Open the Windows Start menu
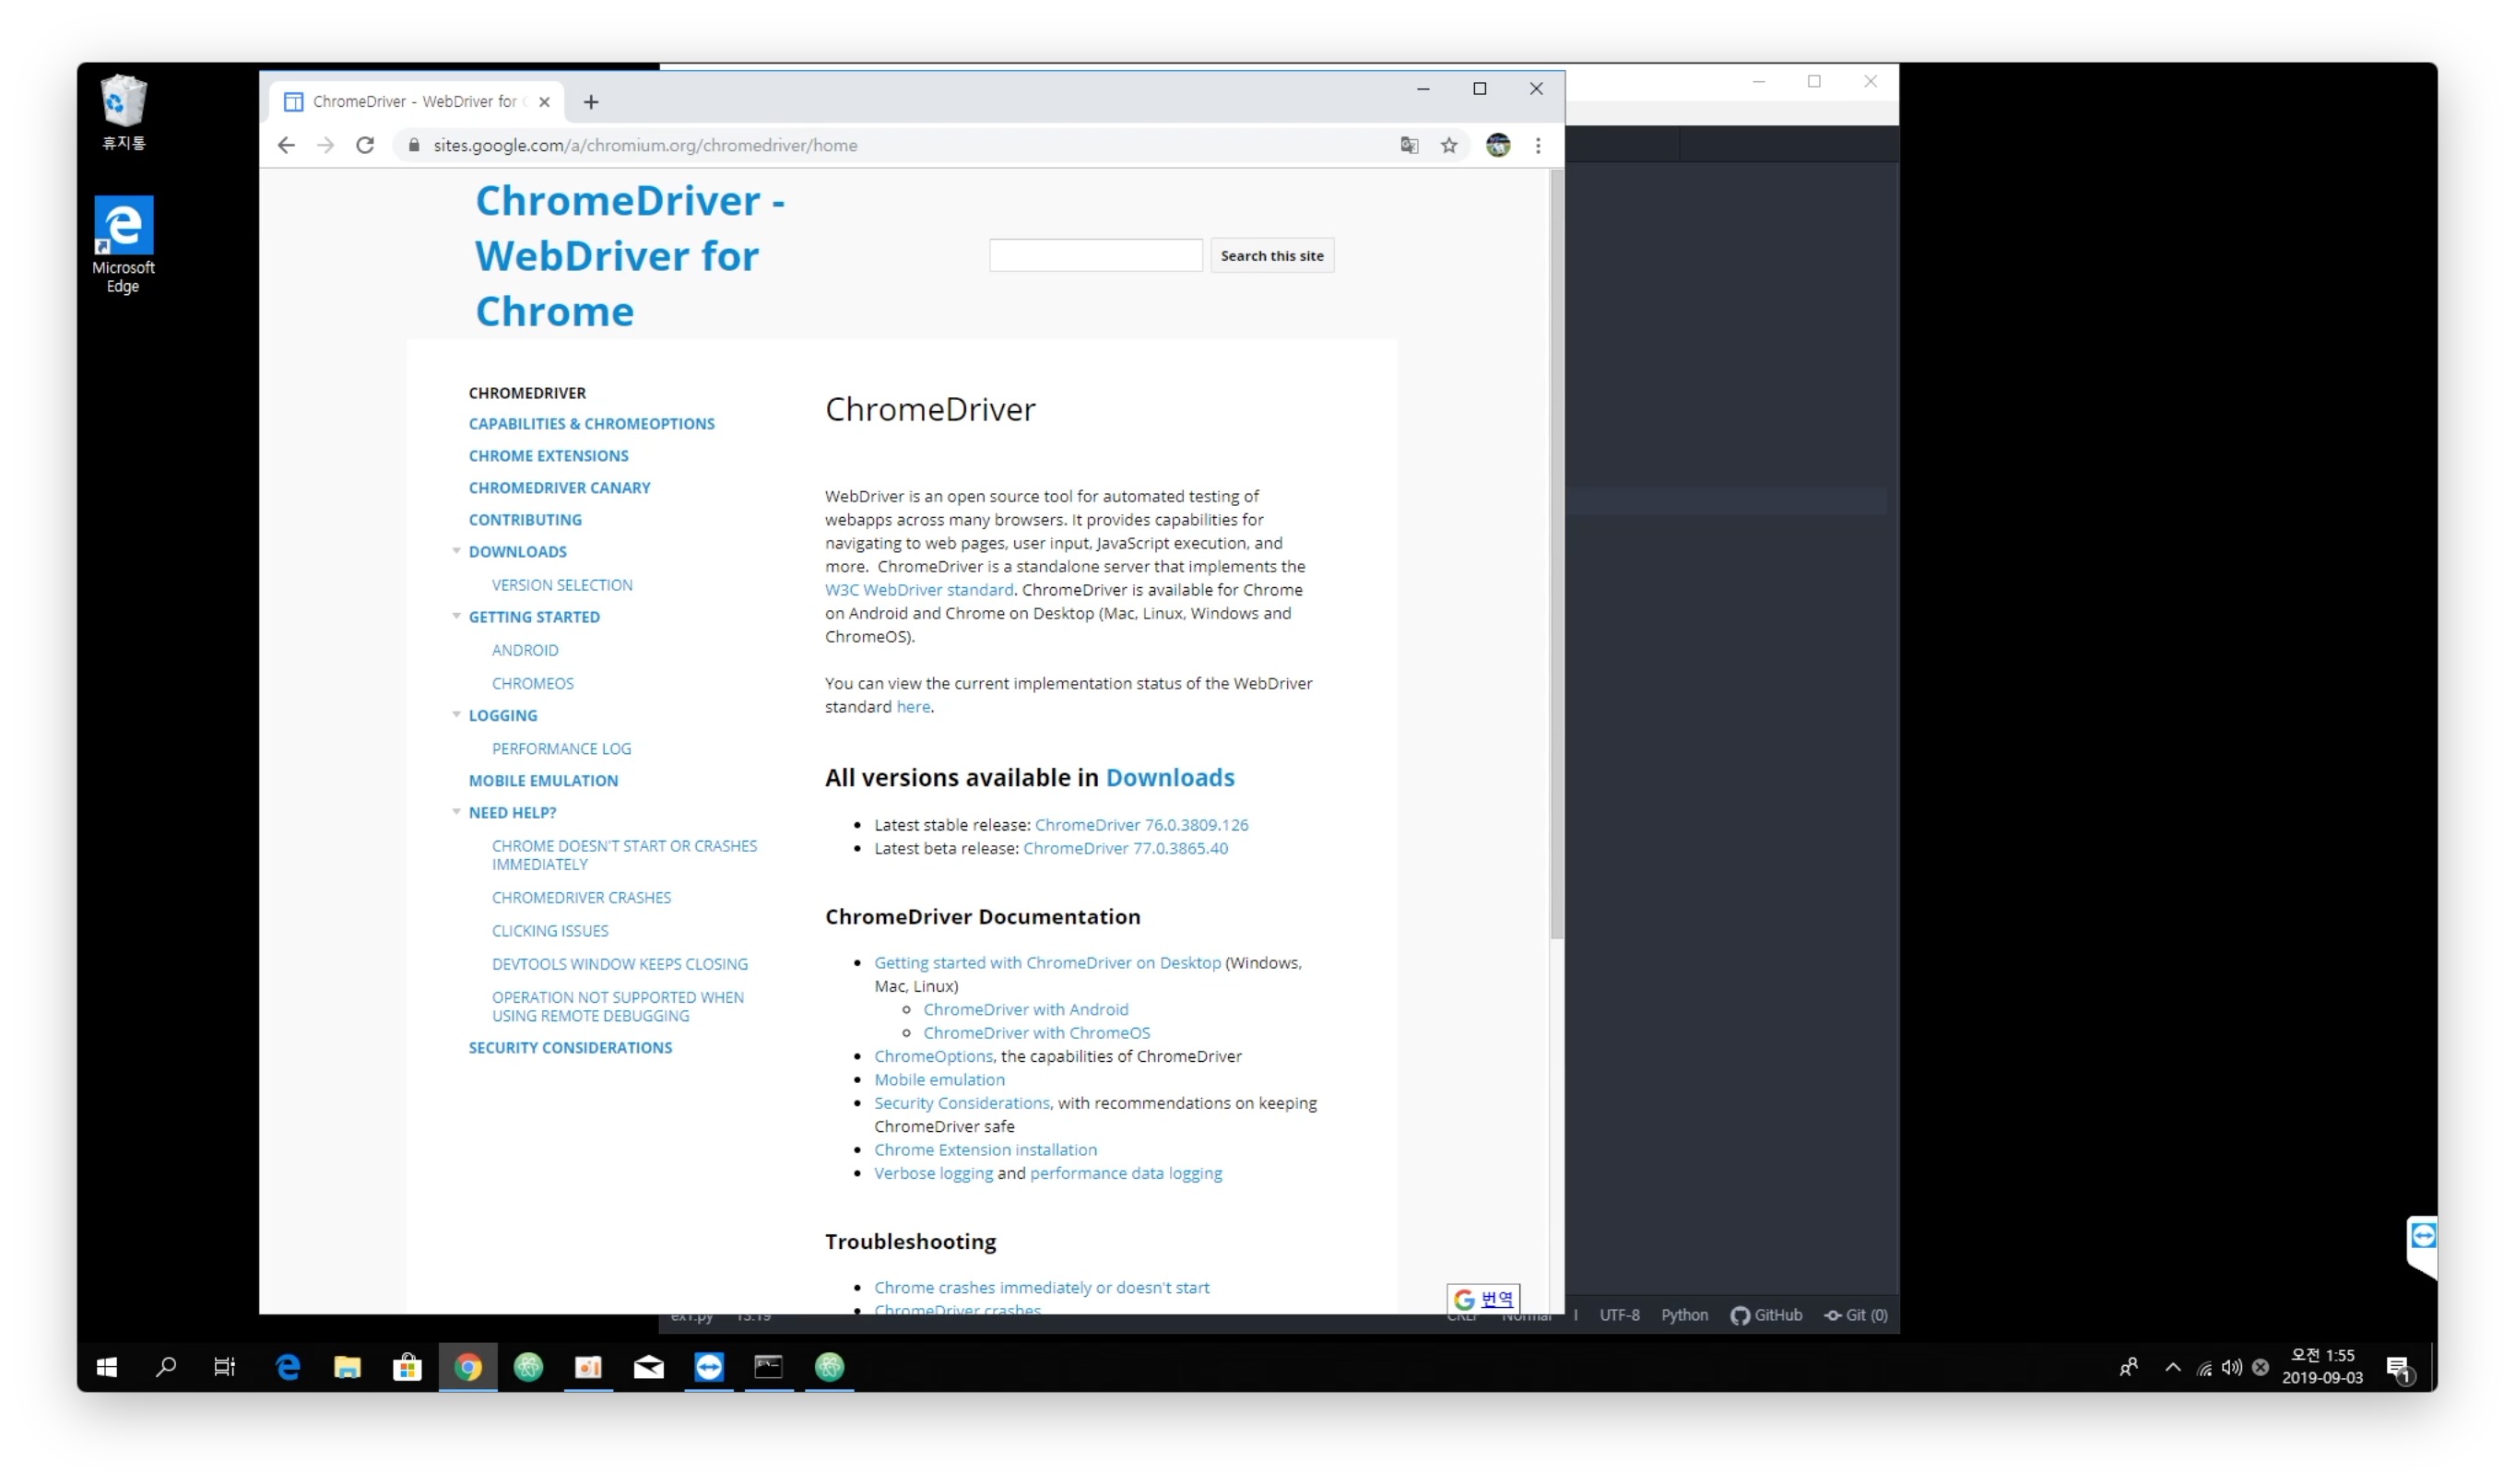 click(x=107, y=1366)
